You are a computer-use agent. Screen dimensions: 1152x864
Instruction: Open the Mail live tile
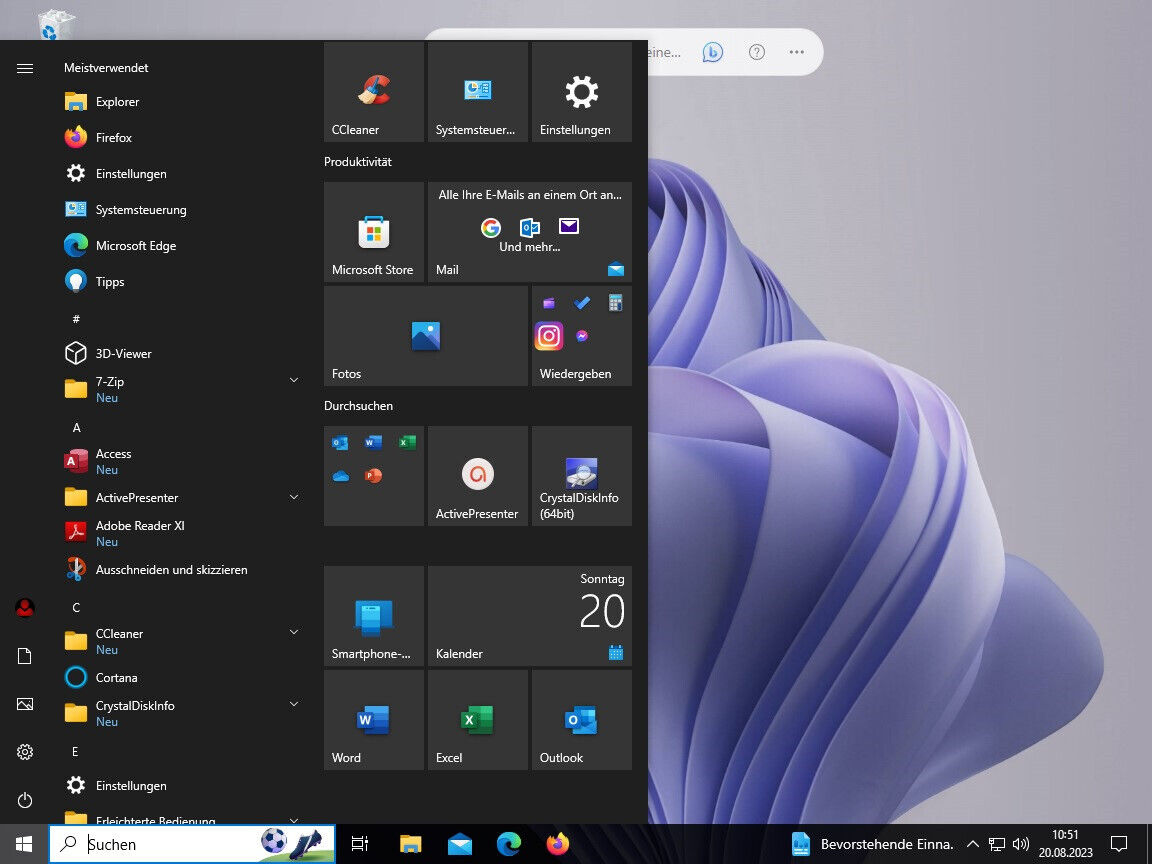click(x=530, y=232)
